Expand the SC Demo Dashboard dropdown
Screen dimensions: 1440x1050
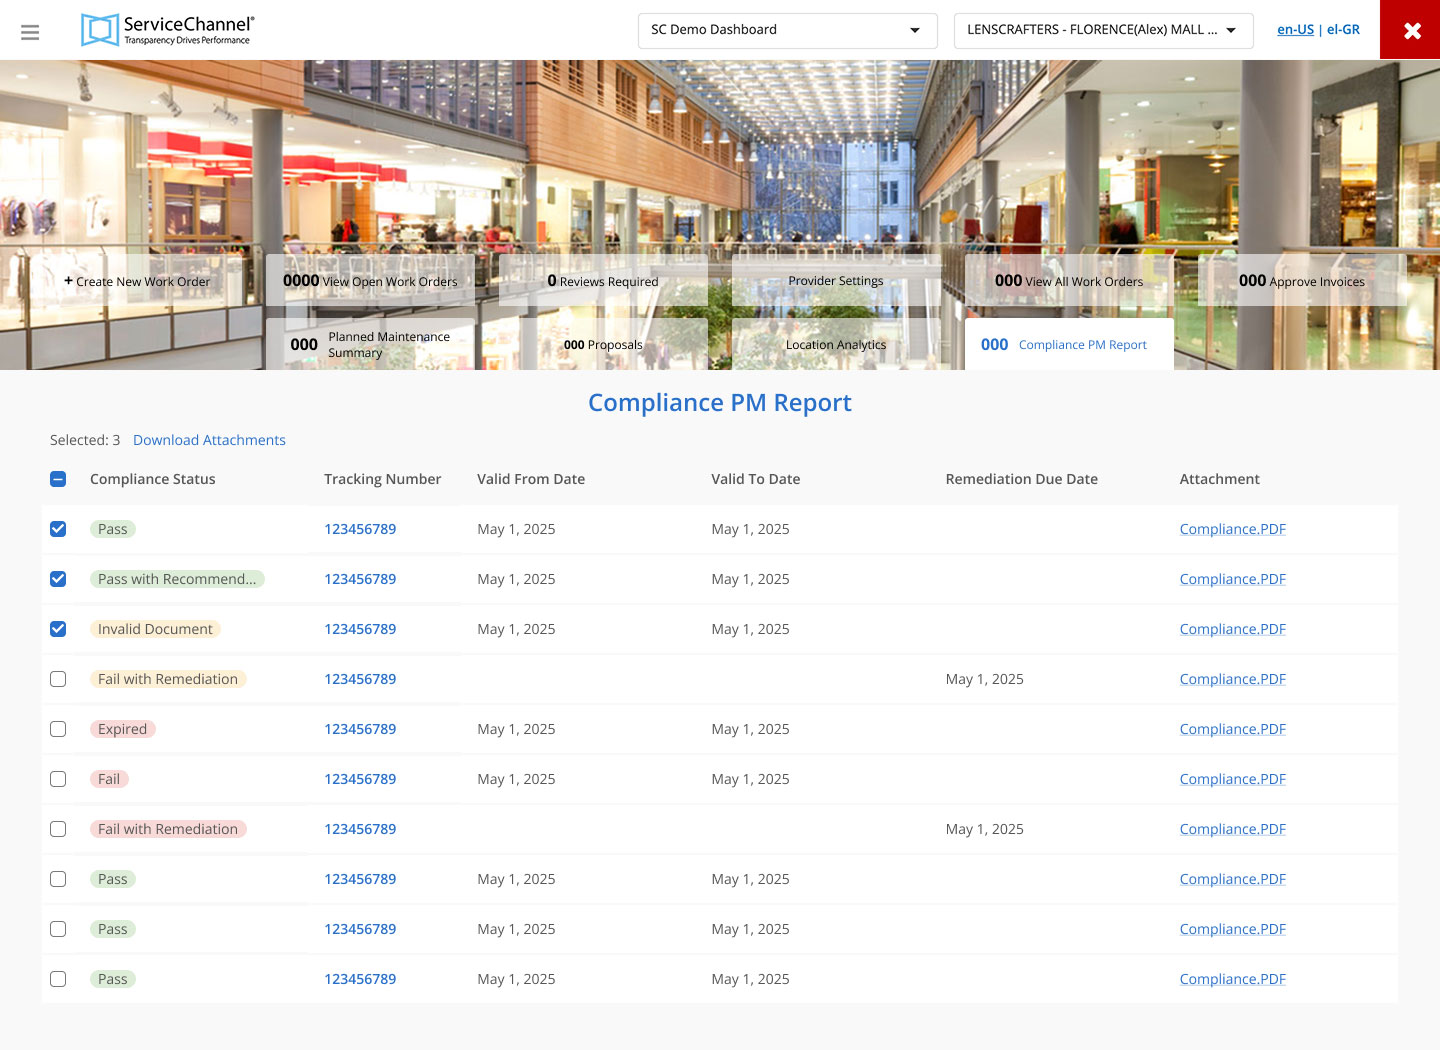pos(787,30)
